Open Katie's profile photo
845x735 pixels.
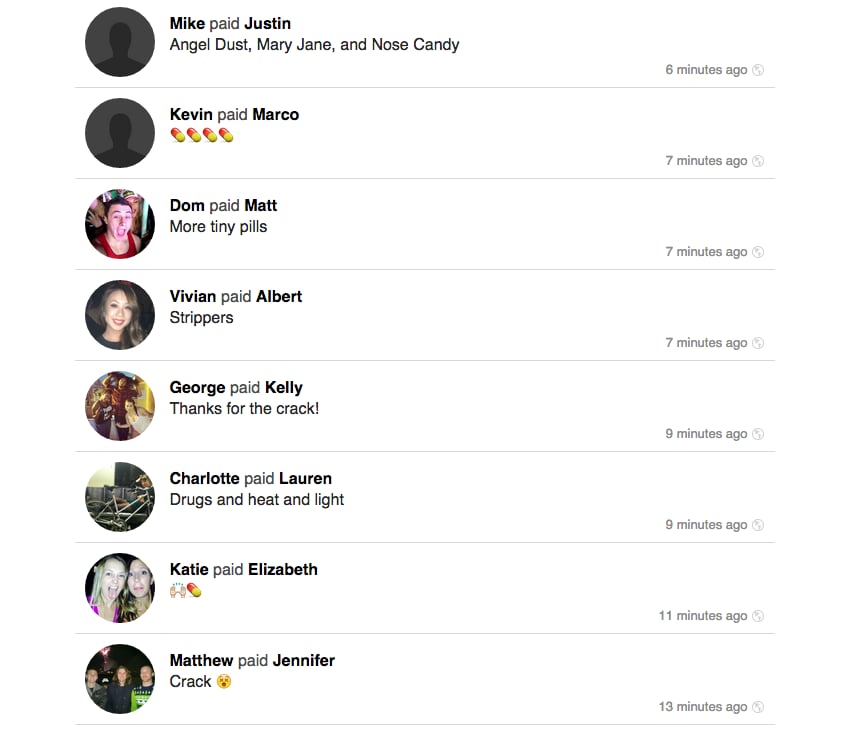tap(120, 588)
